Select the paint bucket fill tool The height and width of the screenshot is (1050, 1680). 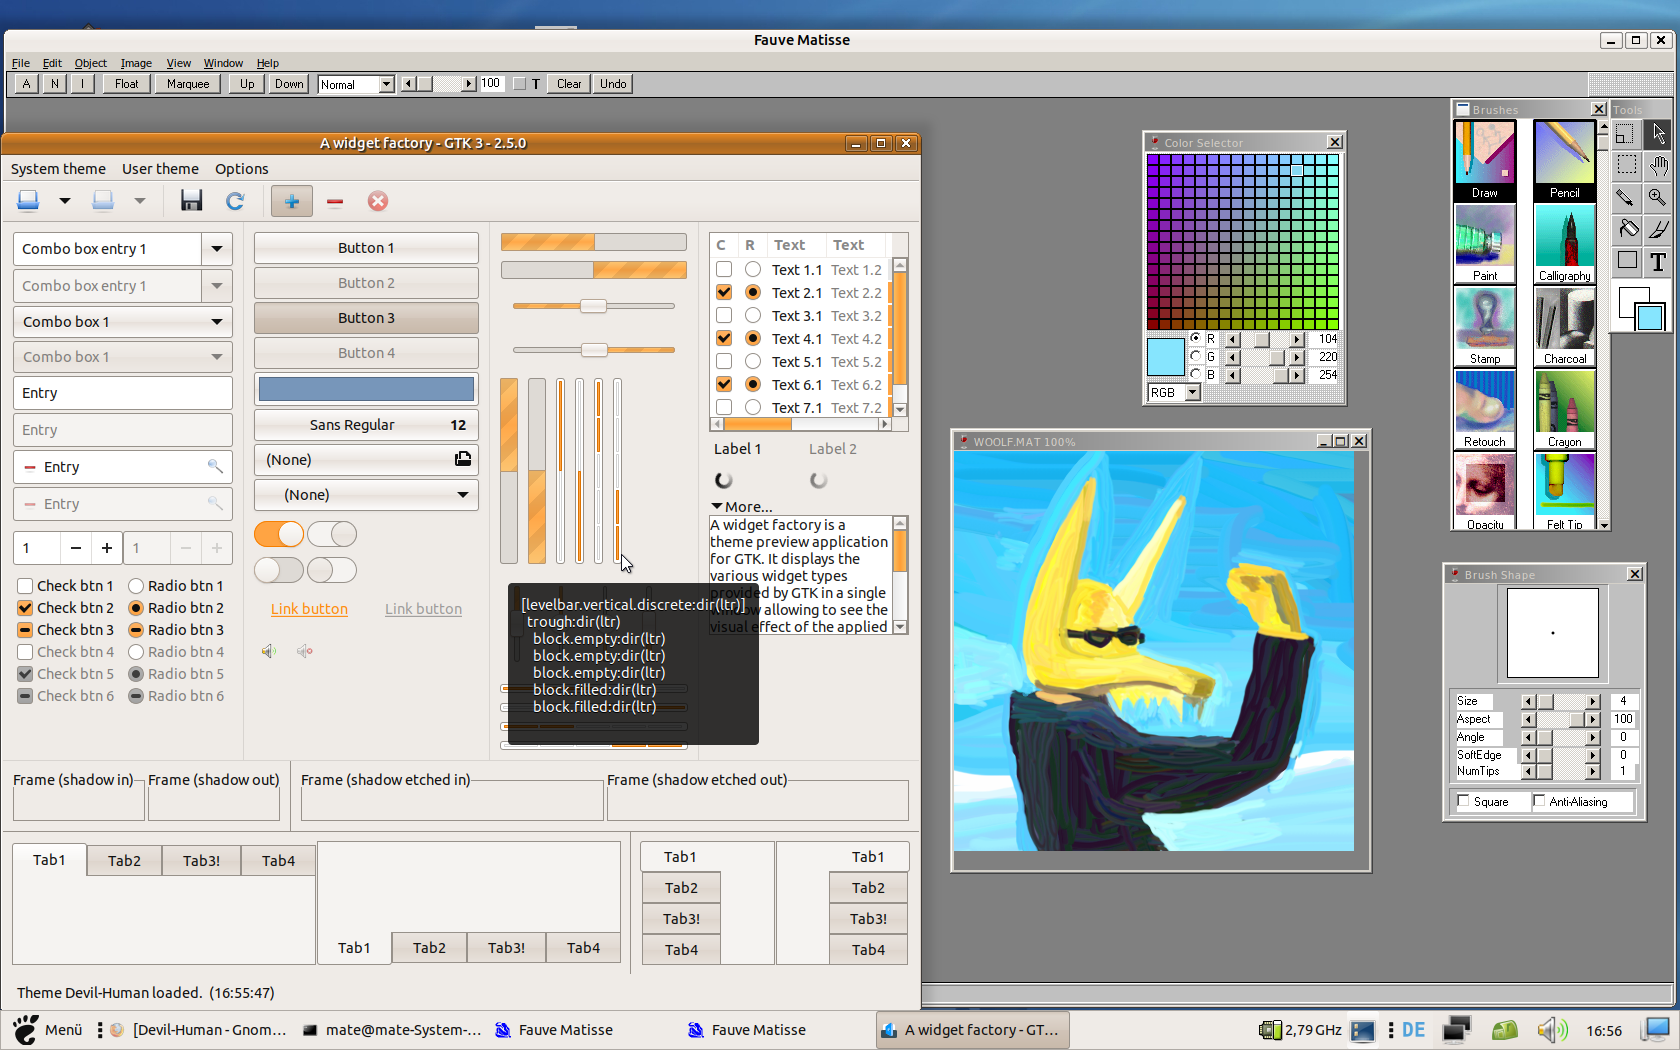1627,229
